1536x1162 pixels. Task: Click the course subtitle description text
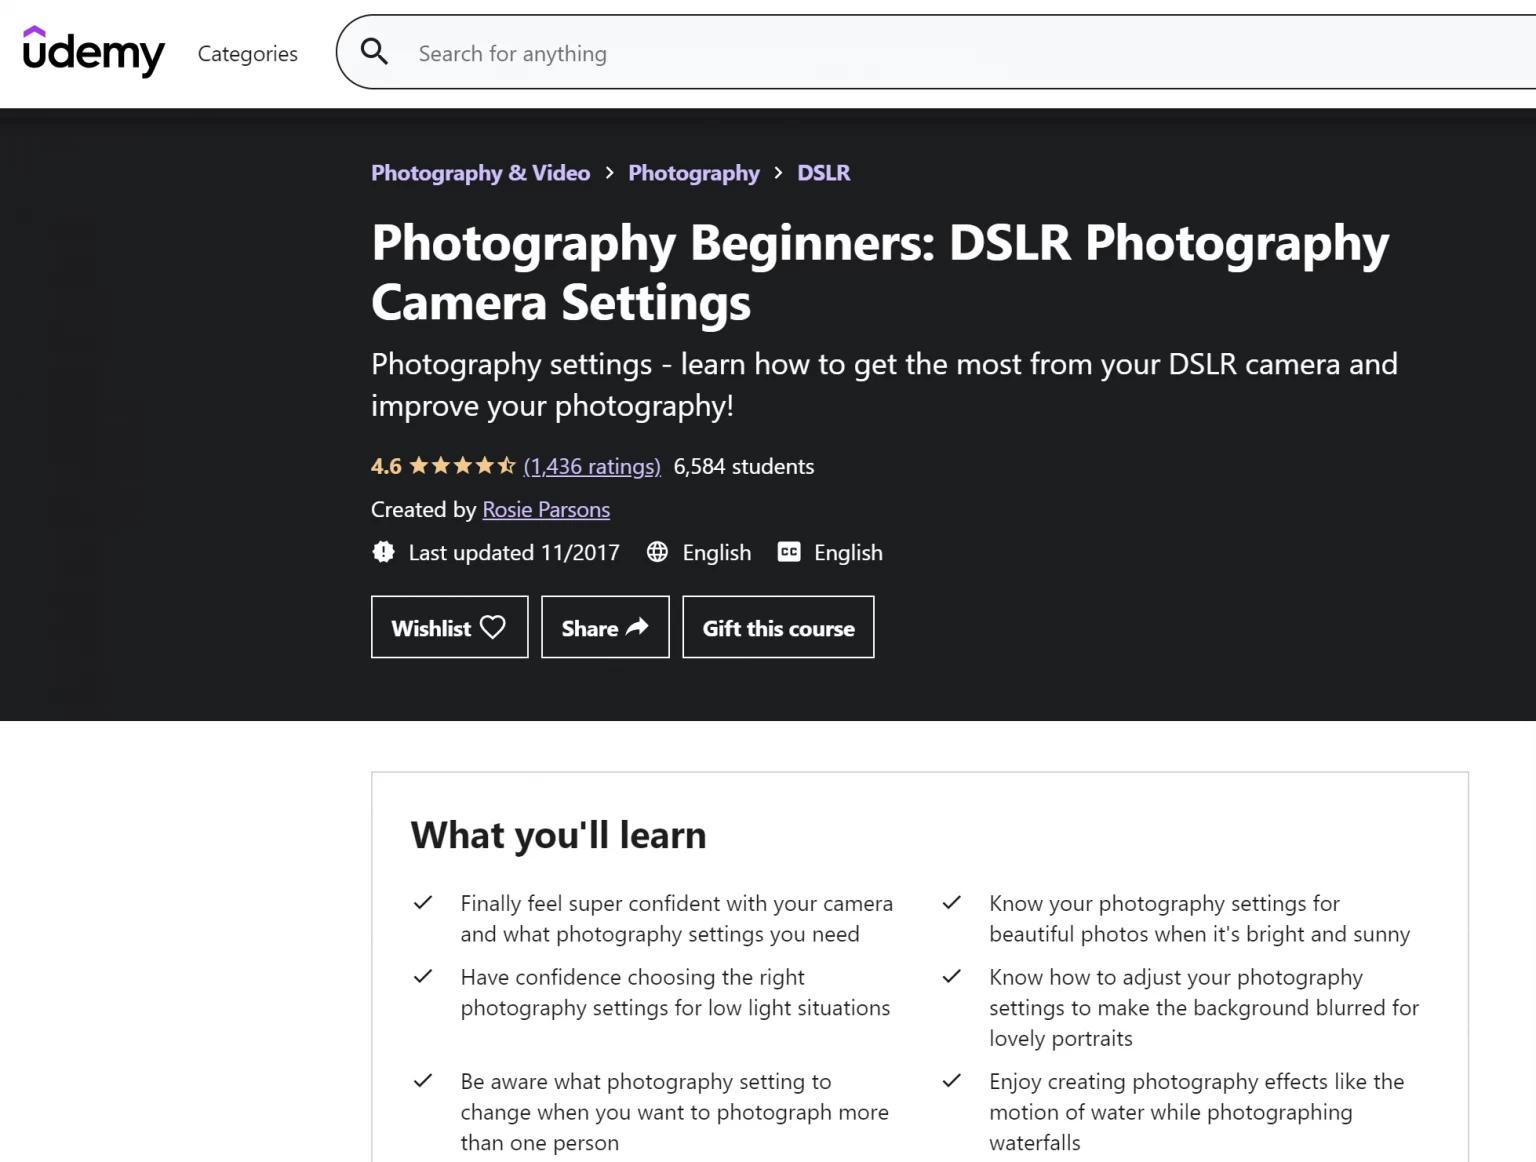coord(884,385)
